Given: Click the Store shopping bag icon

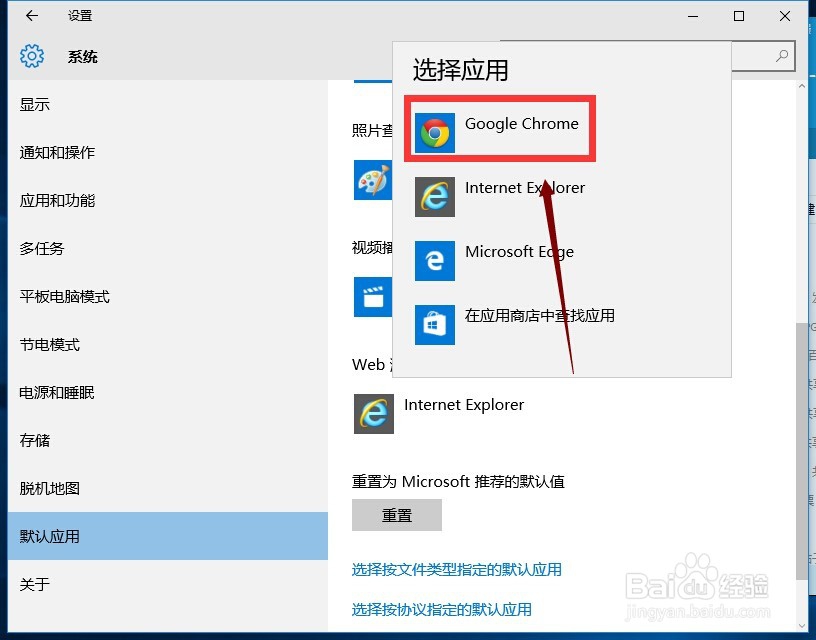Looking at the screenshot, I should coord(435,325).
